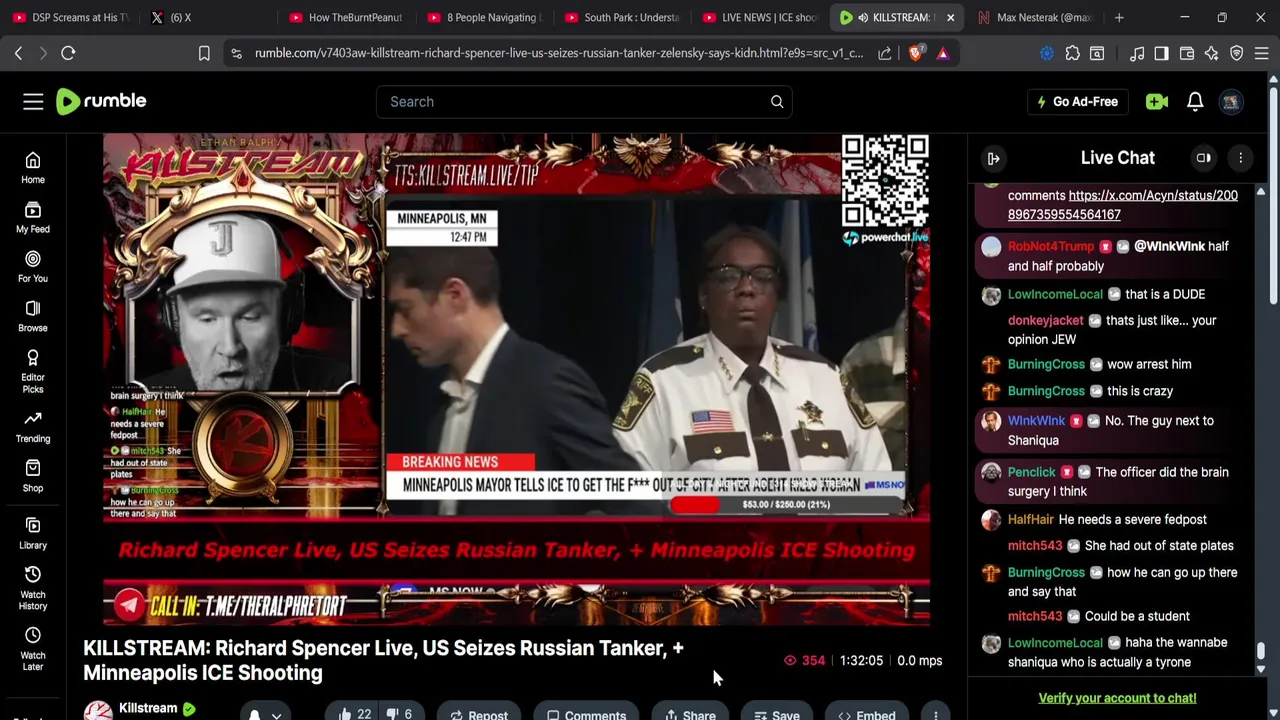Switch to South Park tab
Viewport: 1280px width, 720px height.
click(x=621, y=17)
